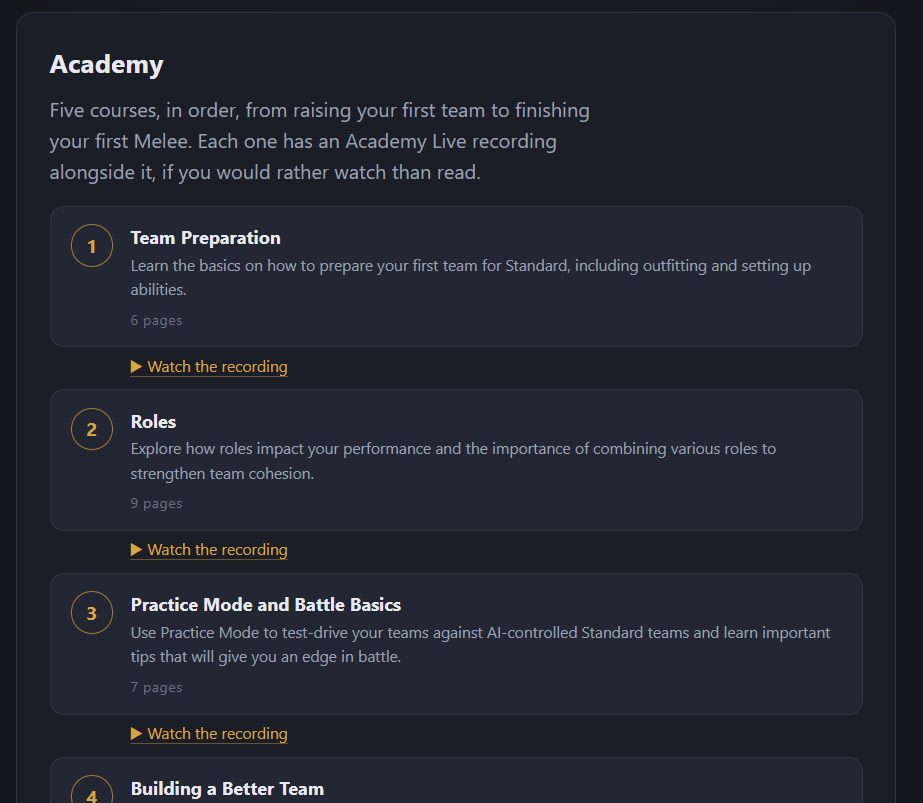Select the Roles course description text
The height and width of the screenshot is (803, 923).
[453, 461]
